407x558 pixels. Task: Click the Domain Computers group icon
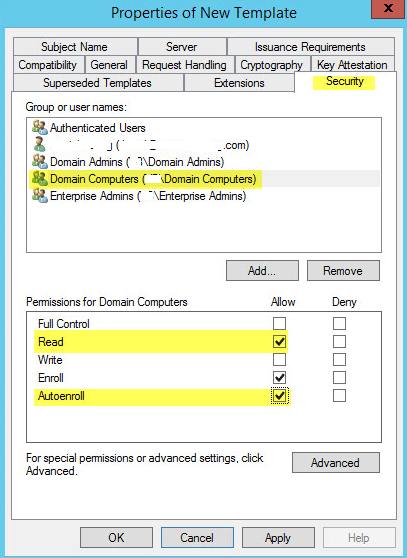39,178
